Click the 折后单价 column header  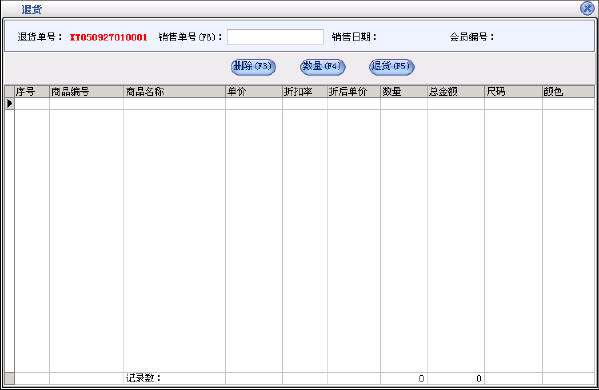[354, 92]
